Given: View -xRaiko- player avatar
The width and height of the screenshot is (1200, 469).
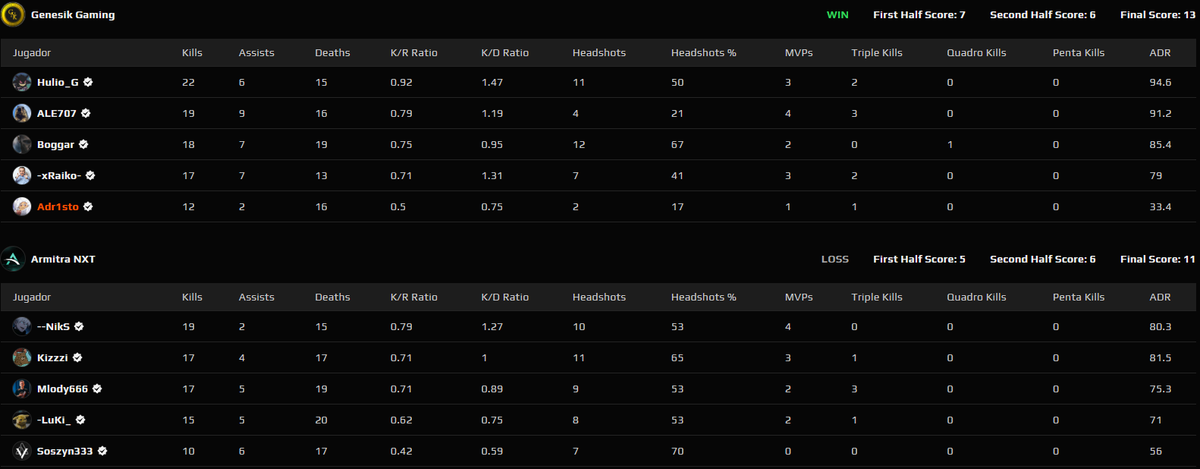Looking at the screenshot, I should tap(22, 176).
